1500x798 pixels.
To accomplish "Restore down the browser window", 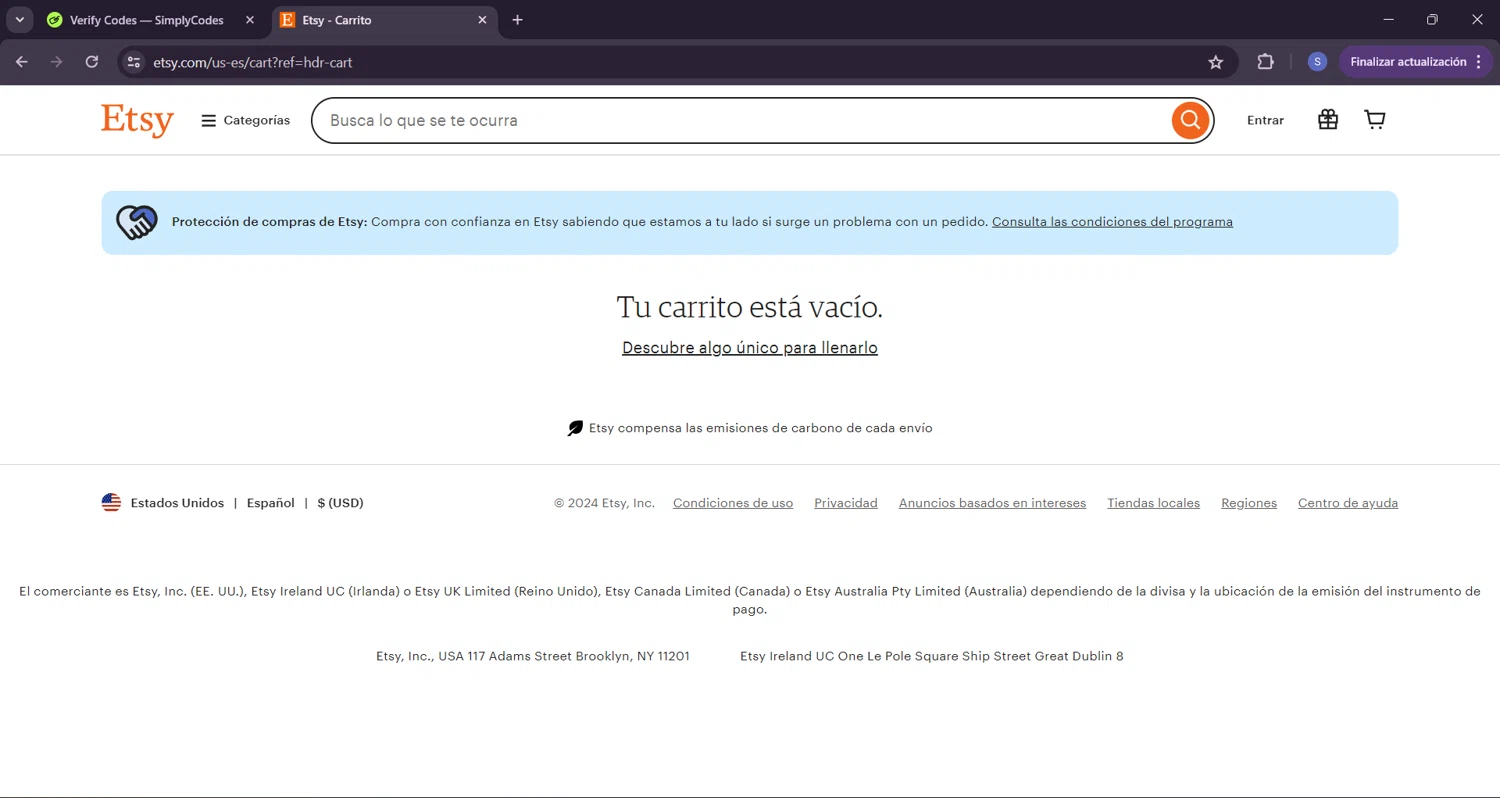I will click(1432, 20).
